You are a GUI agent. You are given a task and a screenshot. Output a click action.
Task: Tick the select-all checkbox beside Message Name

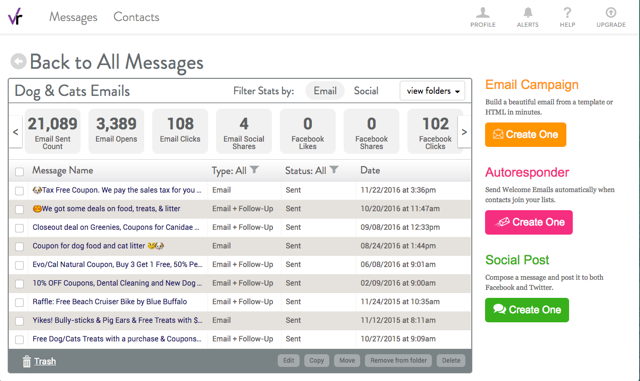(19, 171)
